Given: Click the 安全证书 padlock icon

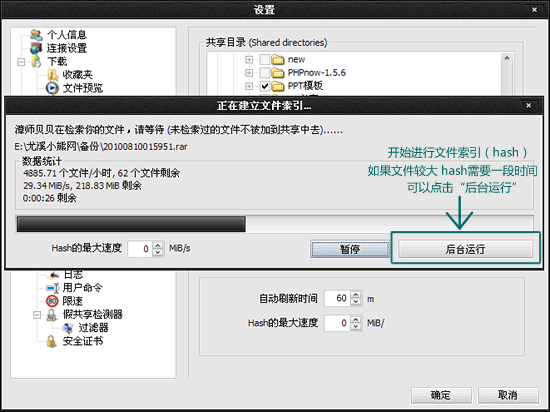Looking at the screenshot, I should pyautogui.click(x=52, y=341).
